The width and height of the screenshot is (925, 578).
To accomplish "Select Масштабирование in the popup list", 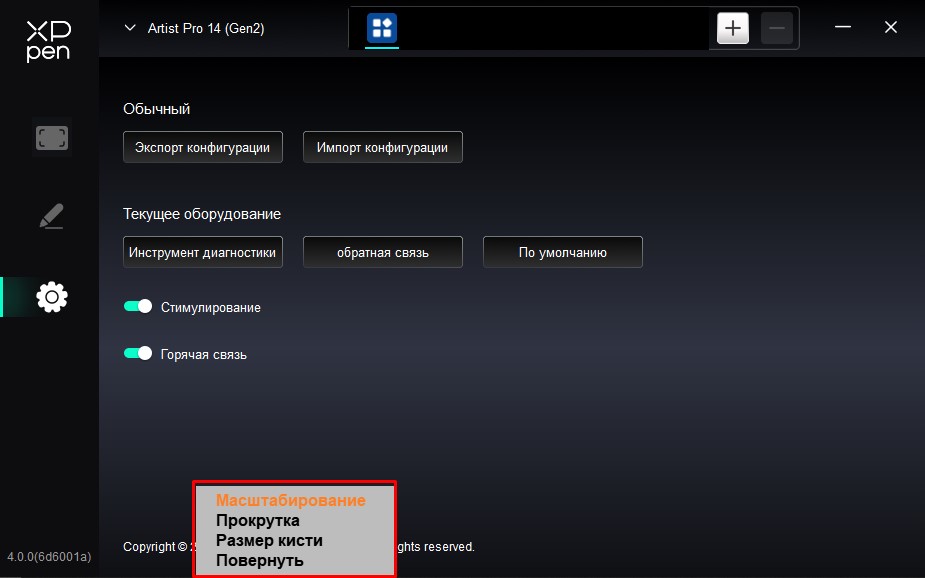I will click(x=291, y=500).
